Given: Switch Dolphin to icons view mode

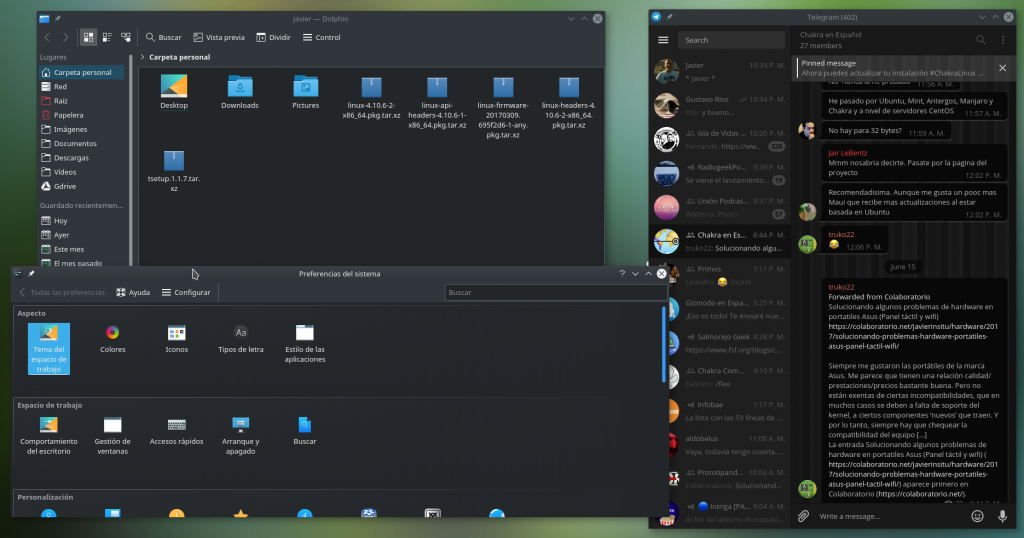Looking at the screenshot, I should coord(88,37).
